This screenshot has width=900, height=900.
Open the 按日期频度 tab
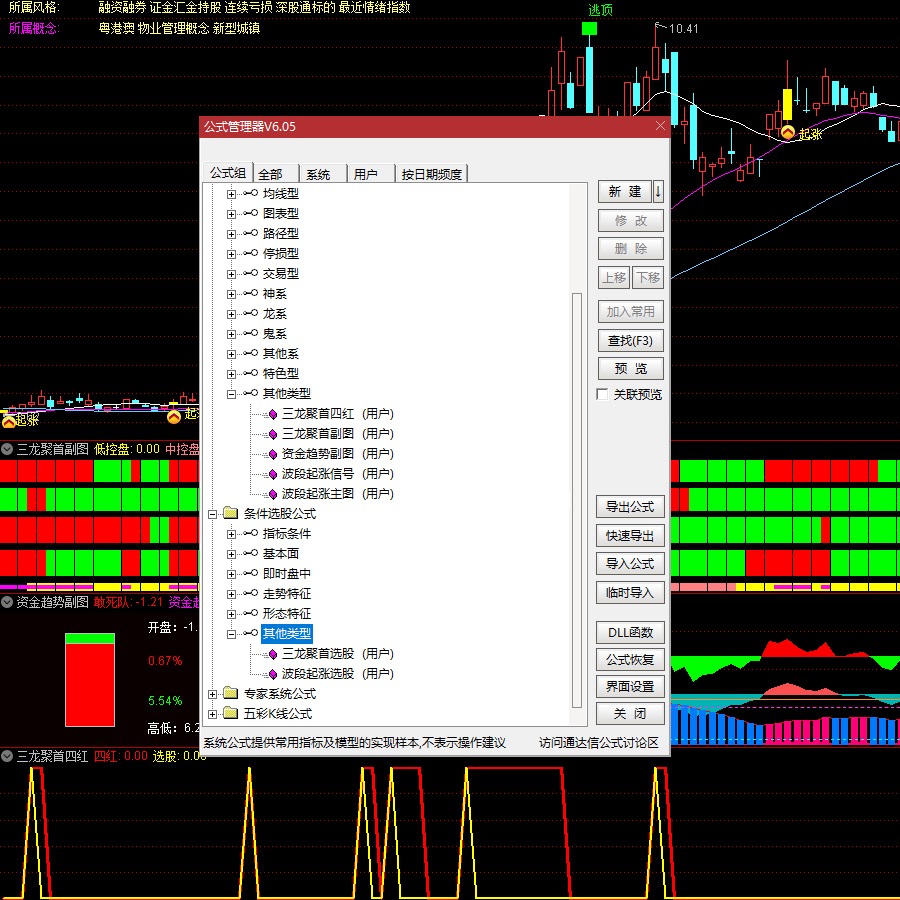[431, 174]
